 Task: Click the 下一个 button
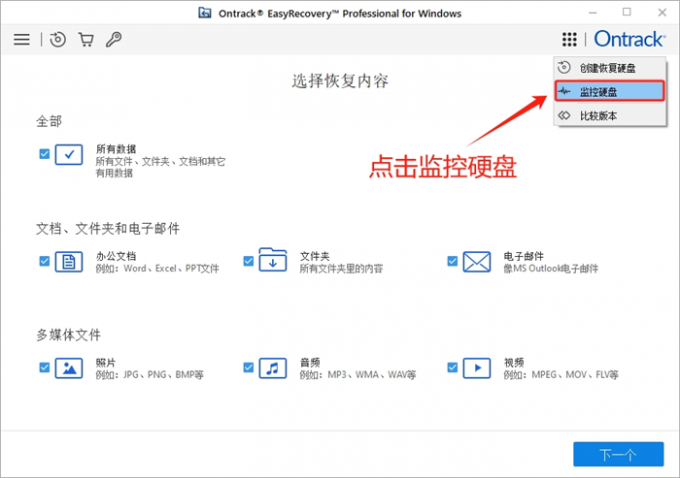click(x=618, y=455)
